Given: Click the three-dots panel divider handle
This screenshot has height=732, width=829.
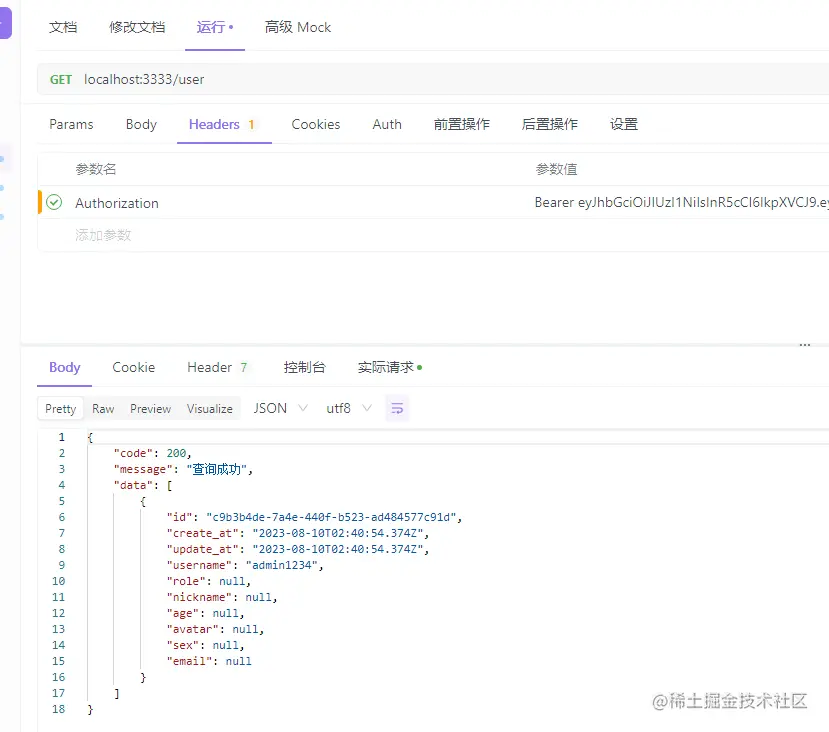Looking at the screenshot, I should click(x=805, y=345).
